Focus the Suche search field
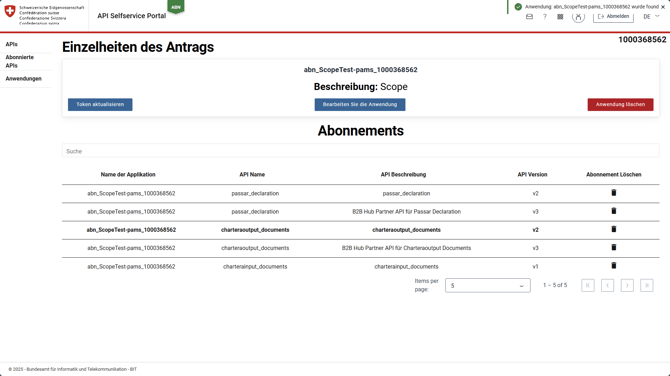Image resolution: width=670 pixels, height=376 pixels. coord(360,151)
